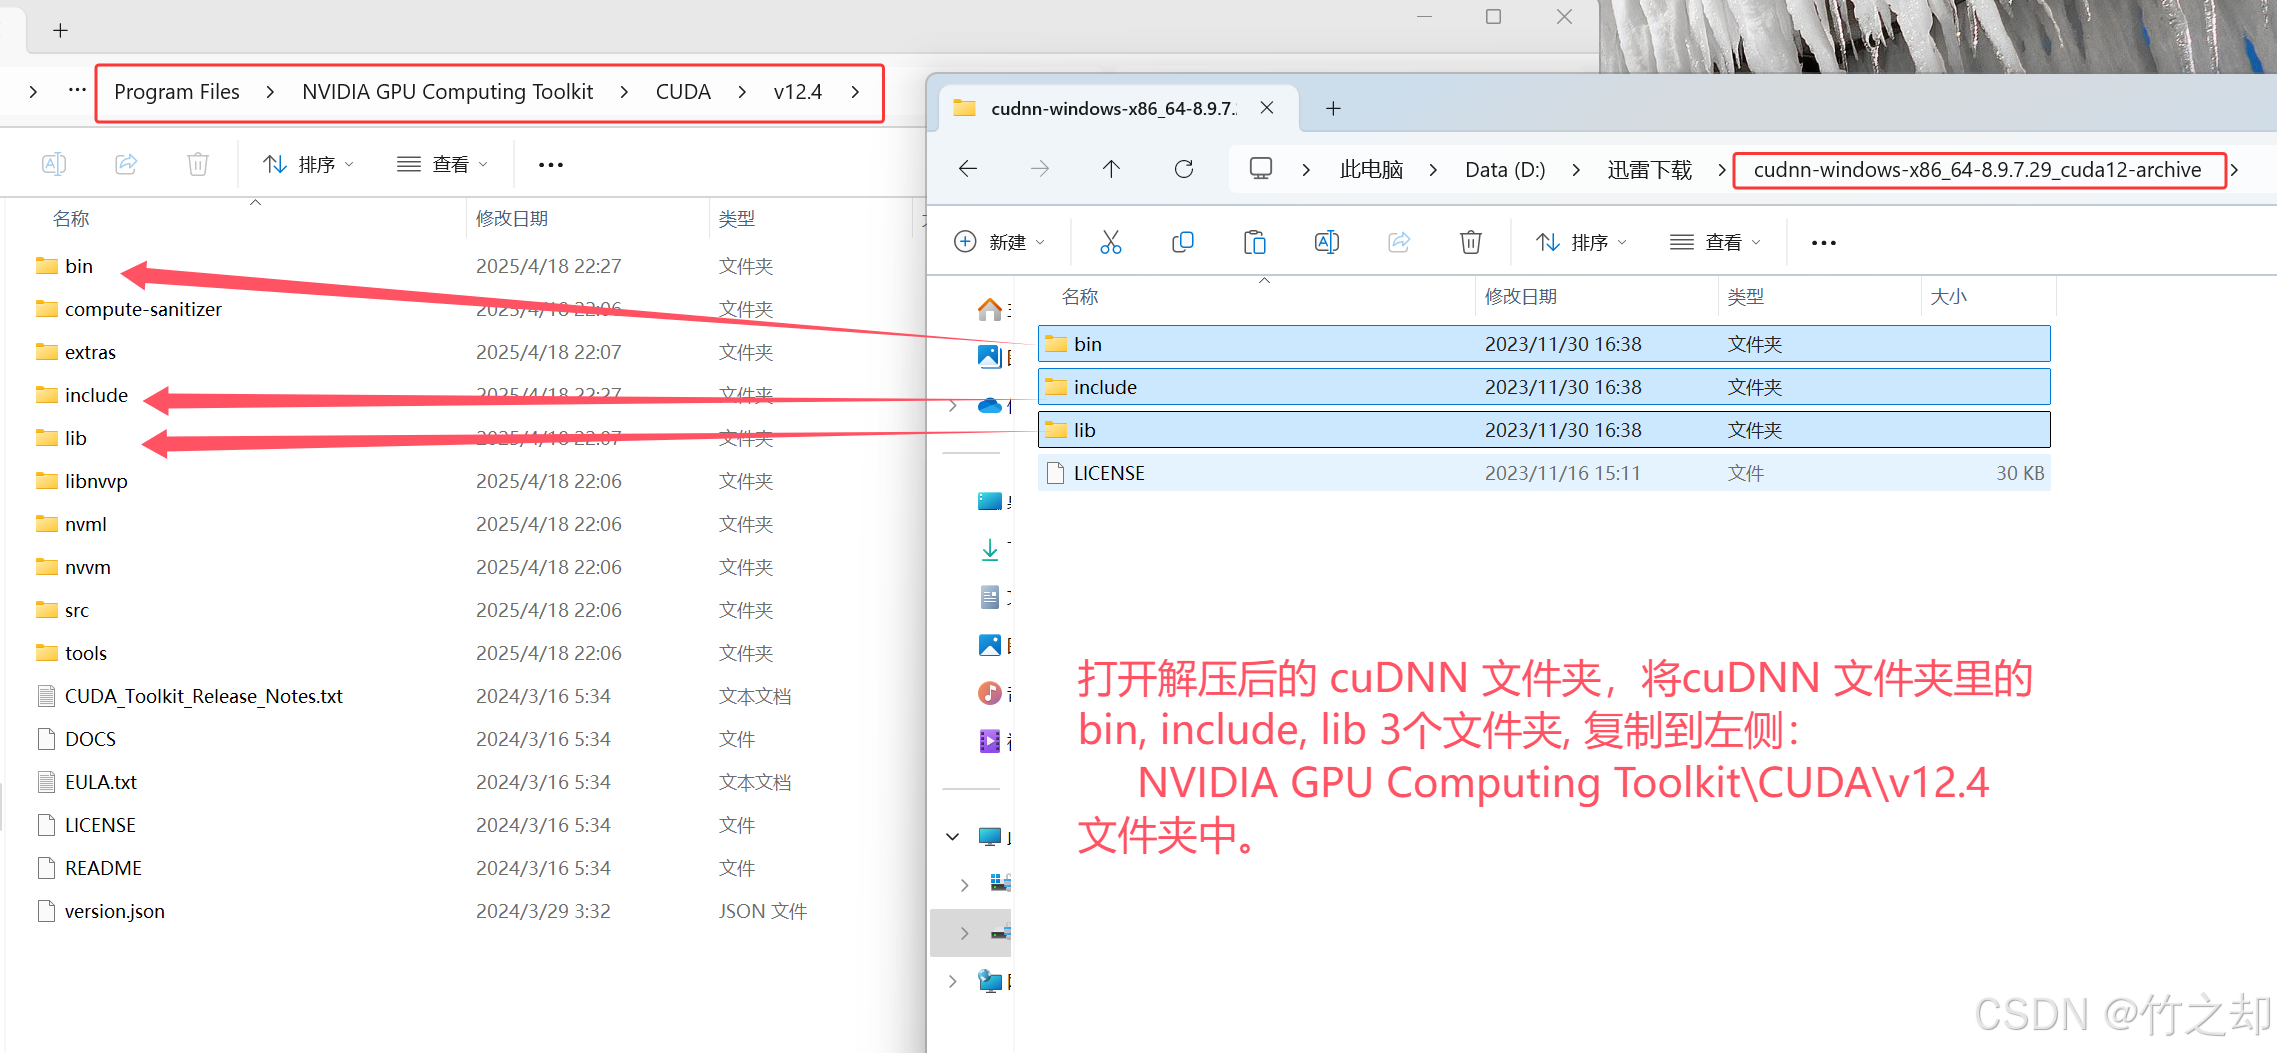Close the cudnn-windows-x86_64 tab
The height and width of the screenshot is (1053, 2277).
(1267, 108)
